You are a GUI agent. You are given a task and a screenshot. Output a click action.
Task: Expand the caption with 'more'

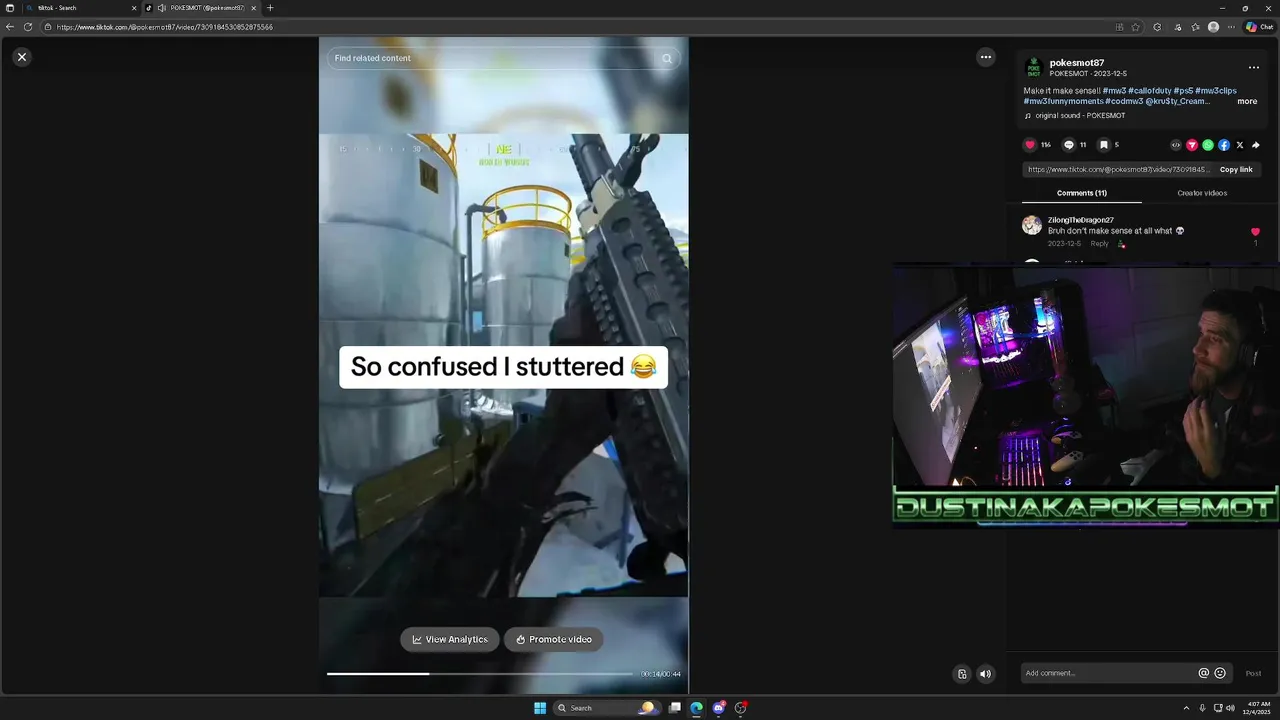tap(1247, 101)
